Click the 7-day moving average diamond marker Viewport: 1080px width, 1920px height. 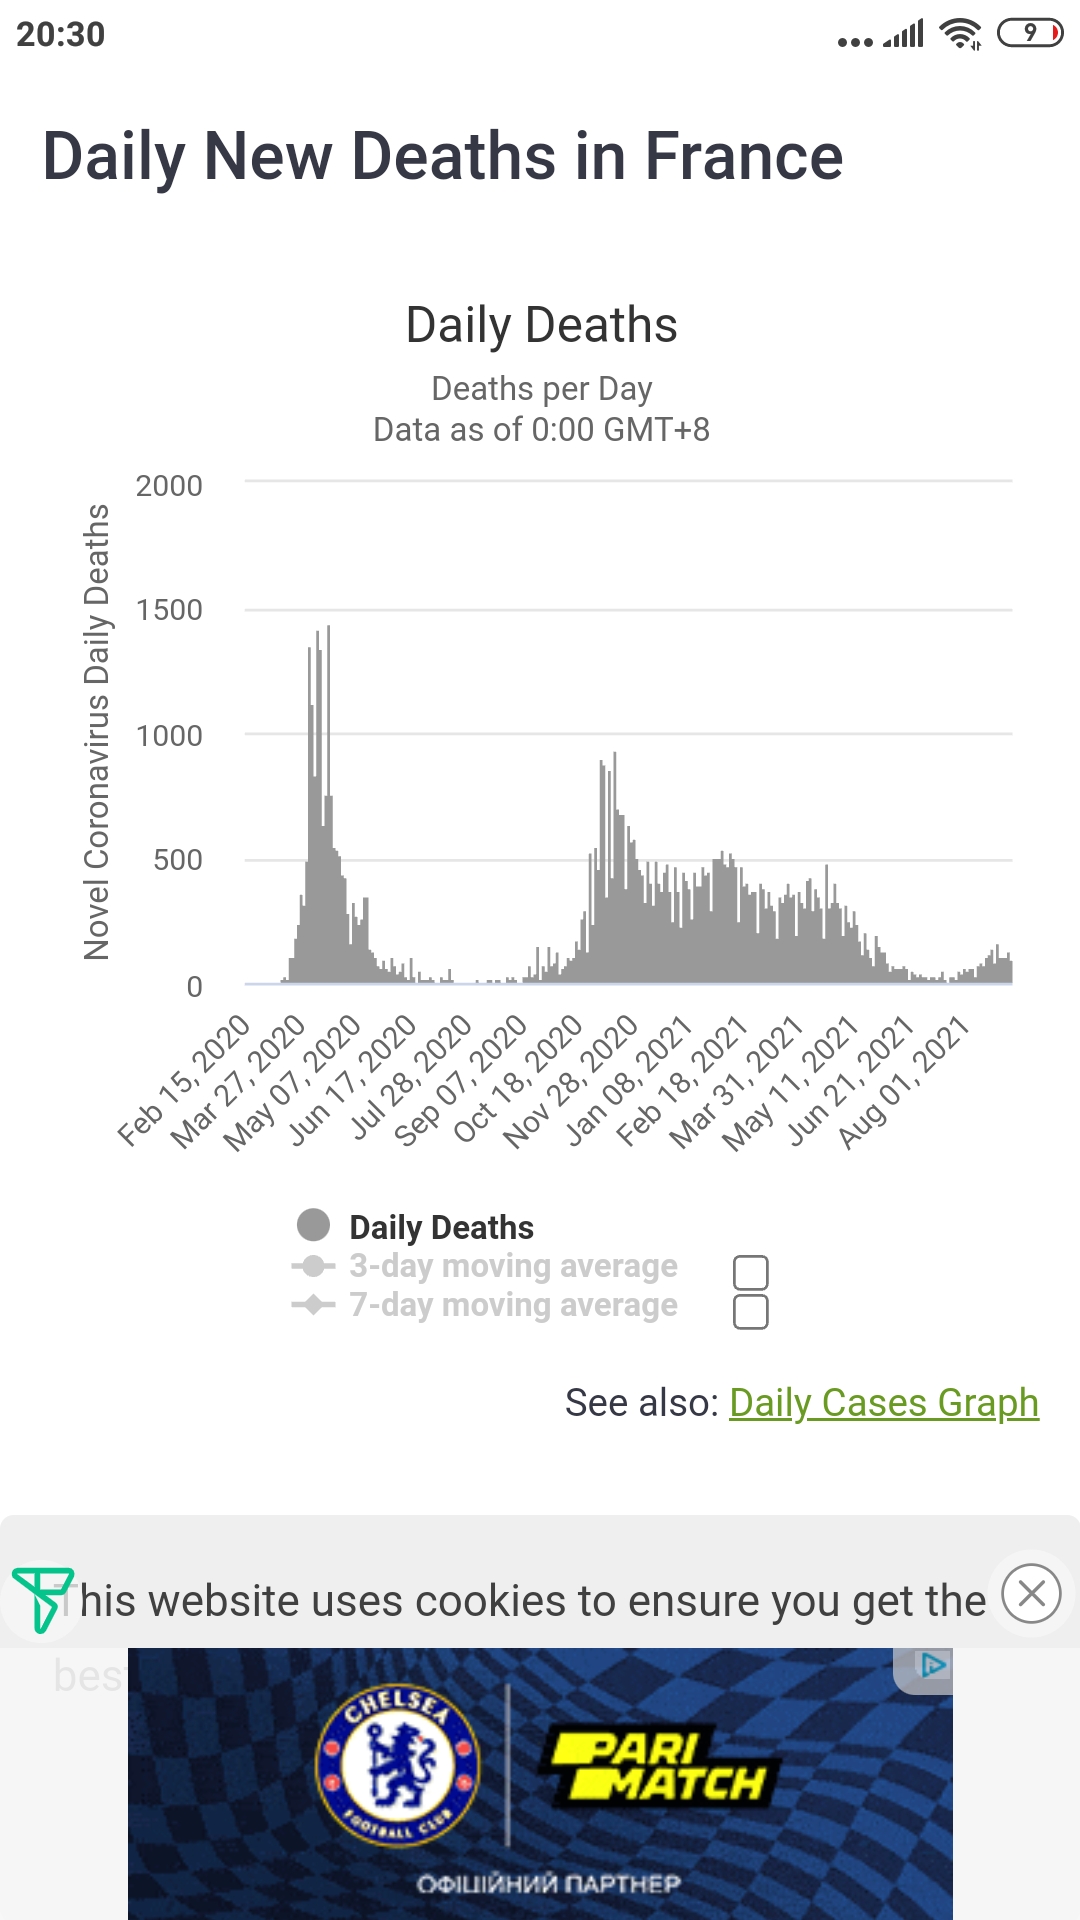[x=313, y=1305]
